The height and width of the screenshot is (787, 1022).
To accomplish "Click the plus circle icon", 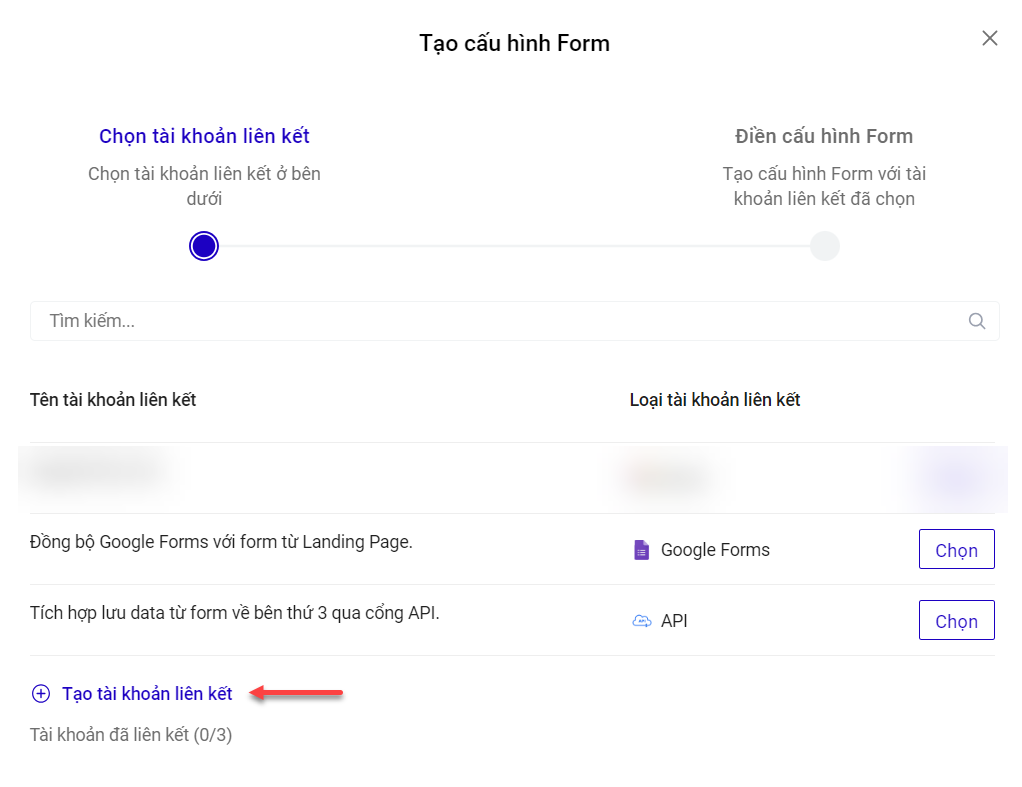I will click(41, 694).
